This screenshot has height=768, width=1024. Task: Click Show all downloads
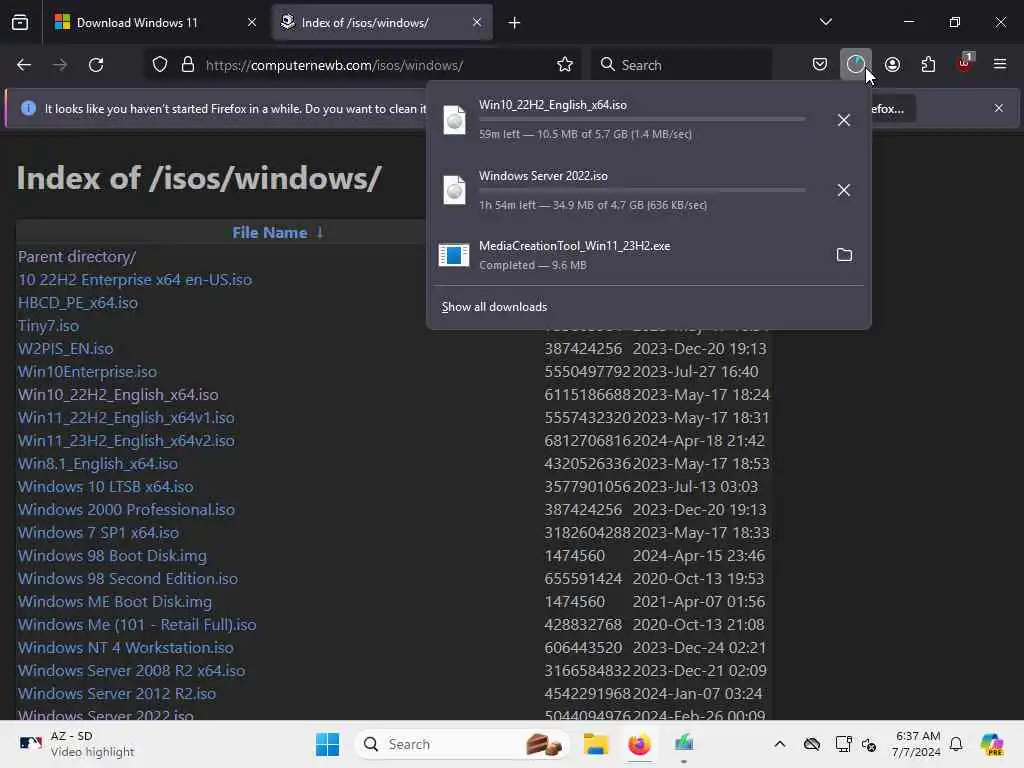[494, 307]
